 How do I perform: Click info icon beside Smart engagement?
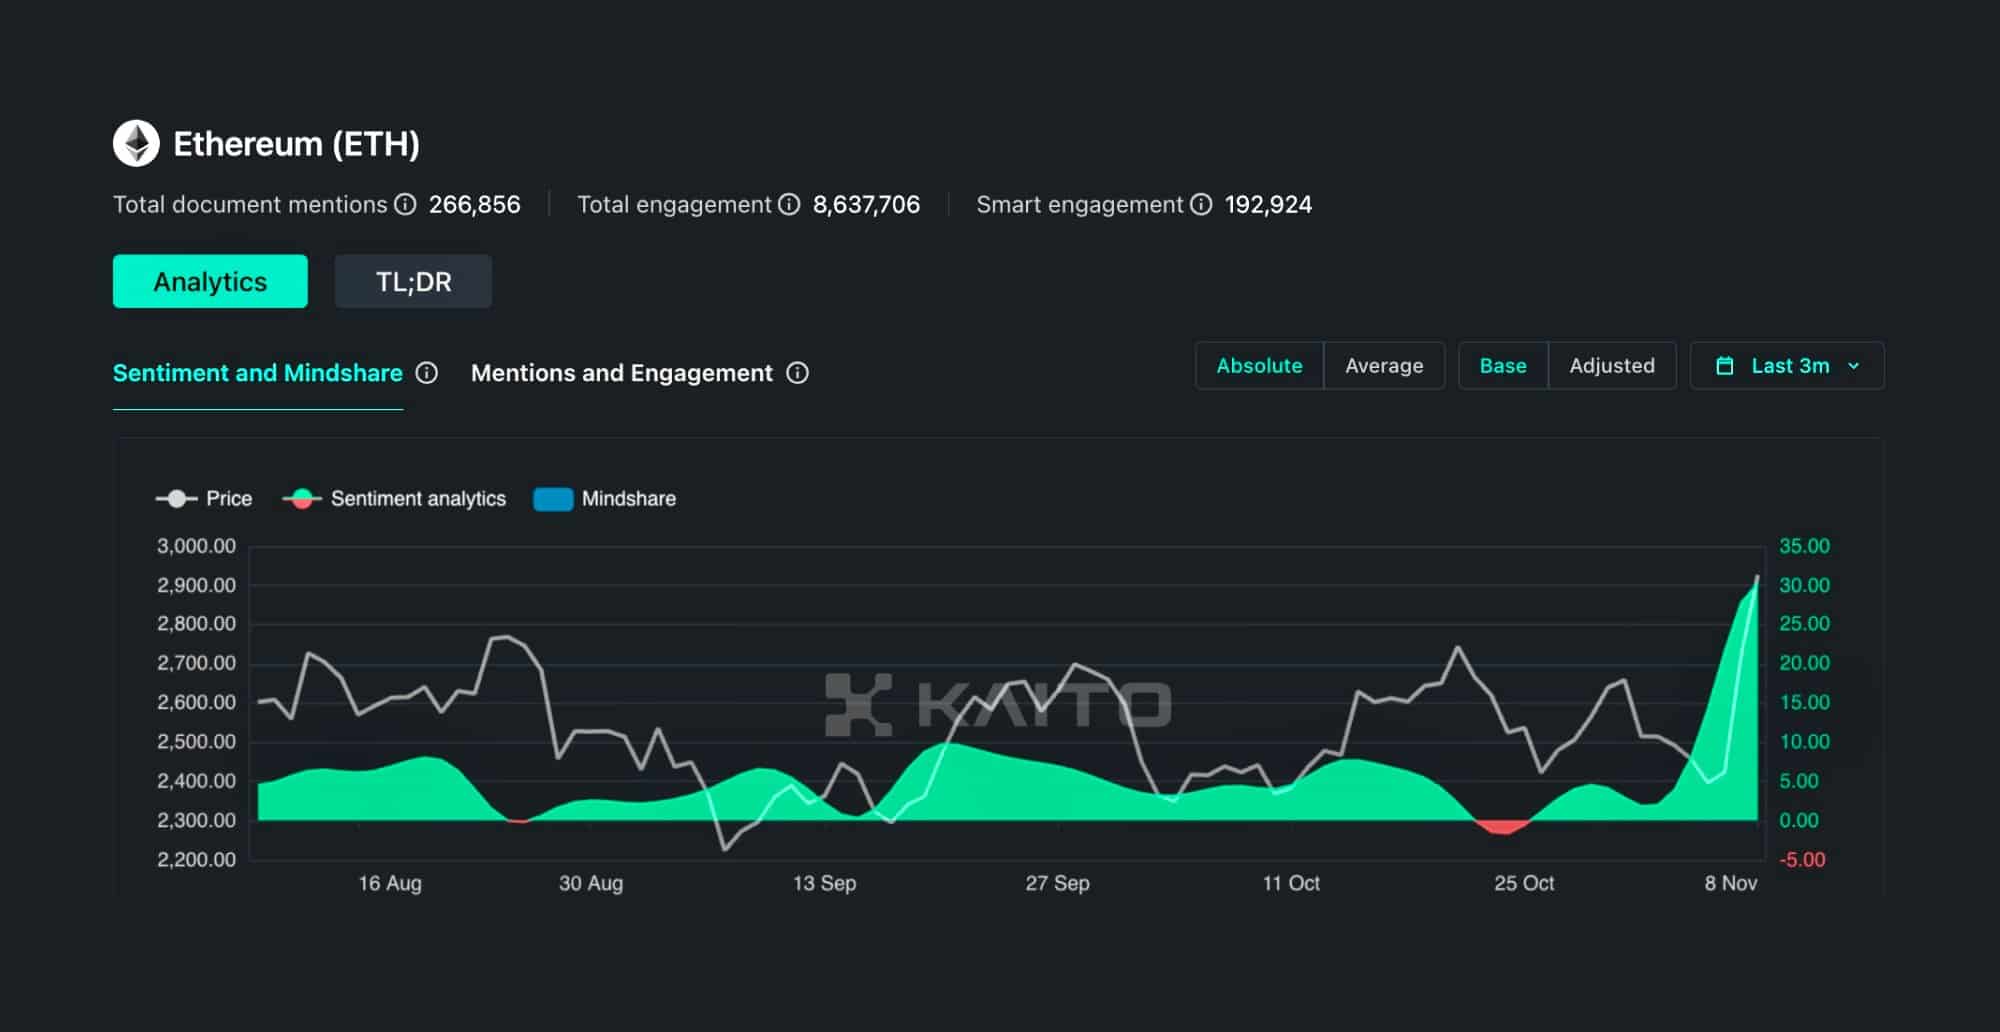coord(1201,205)
